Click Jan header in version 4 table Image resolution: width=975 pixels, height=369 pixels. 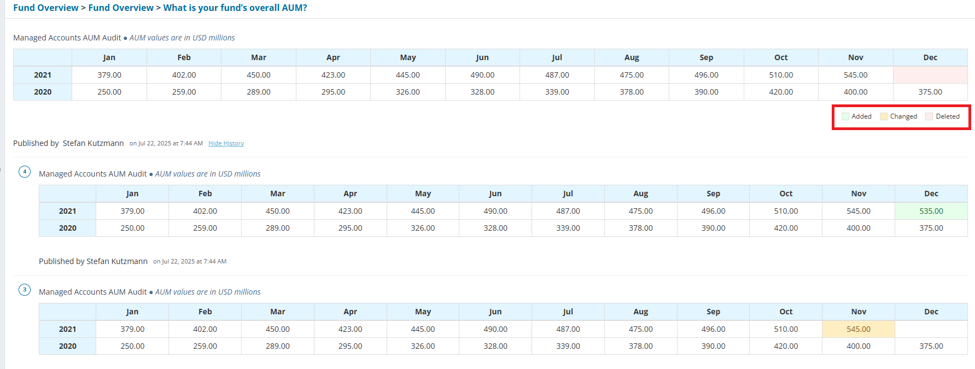coord(132,194)
